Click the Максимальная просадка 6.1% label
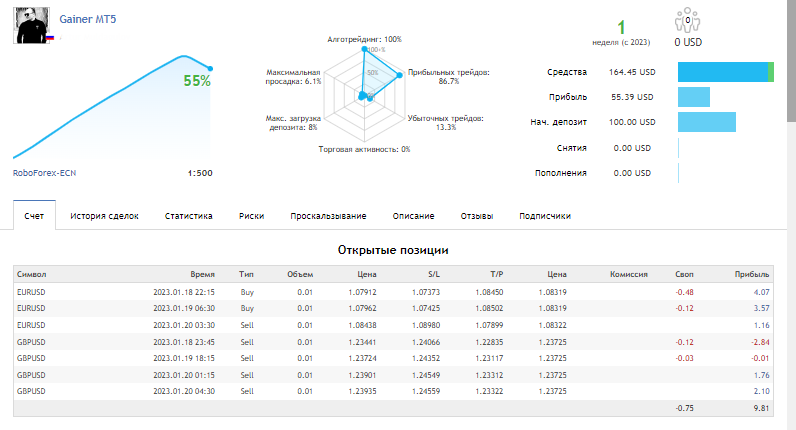 pos(293,77)
